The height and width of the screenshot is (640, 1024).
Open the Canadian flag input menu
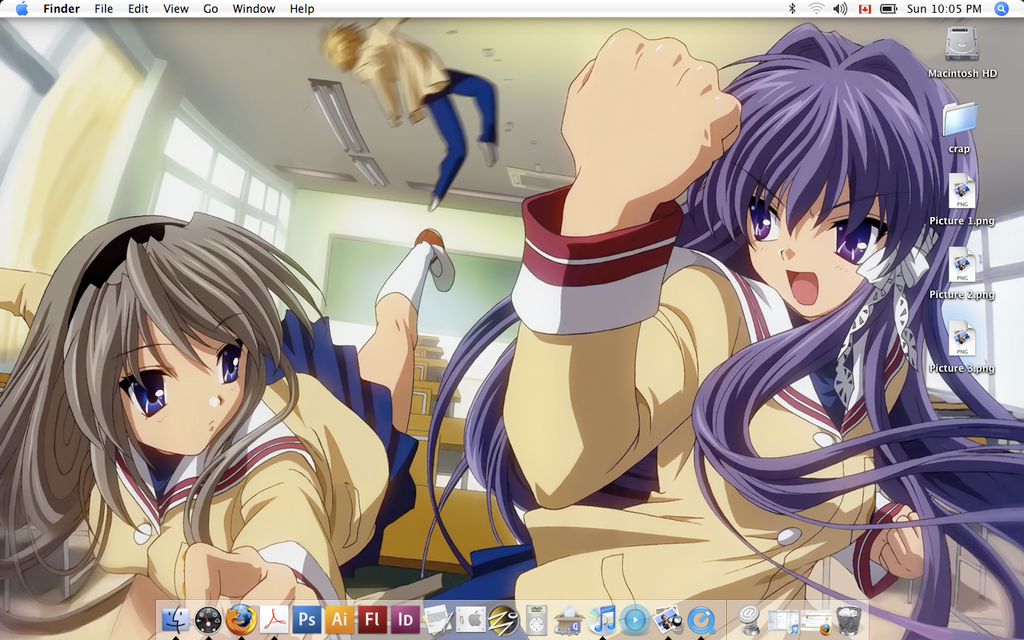point(863,9)
